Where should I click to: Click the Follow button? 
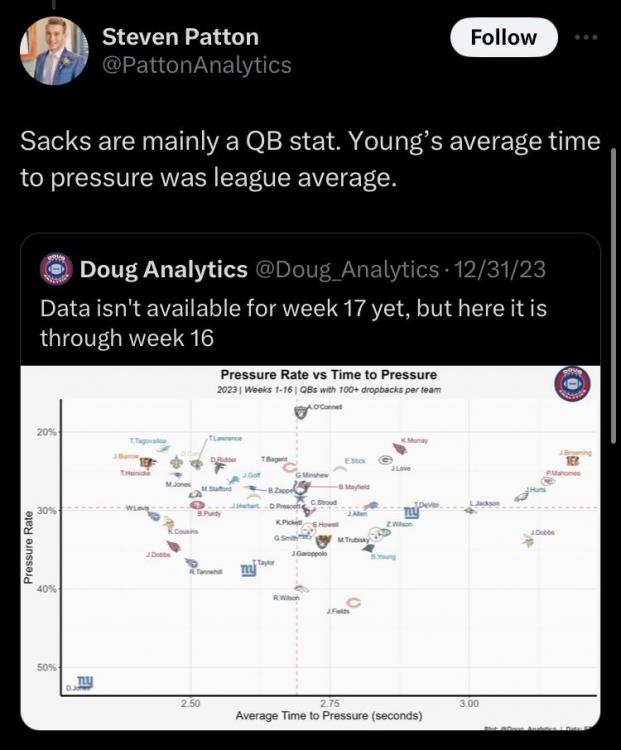(x=503, y=37)
